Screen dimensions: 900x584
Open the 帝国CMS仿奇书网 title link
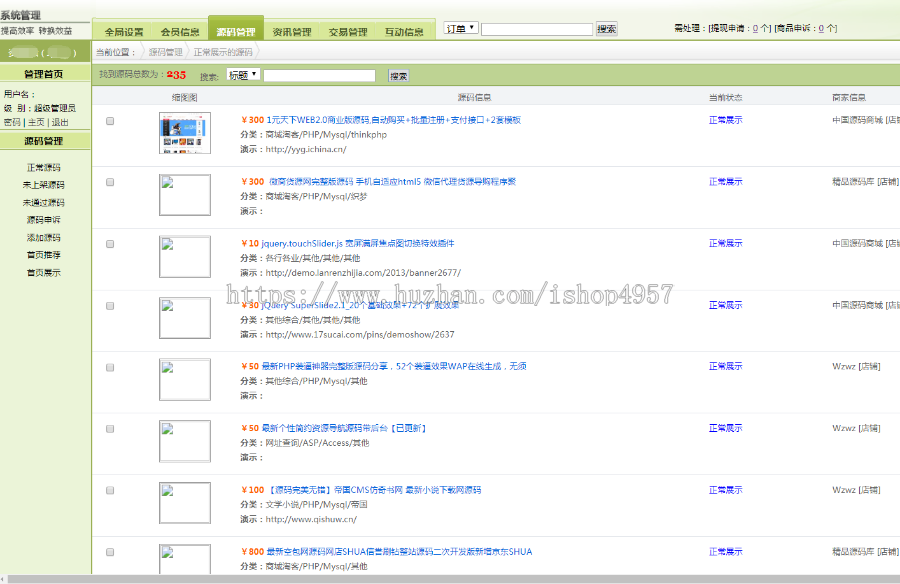(x=375, y=490)
